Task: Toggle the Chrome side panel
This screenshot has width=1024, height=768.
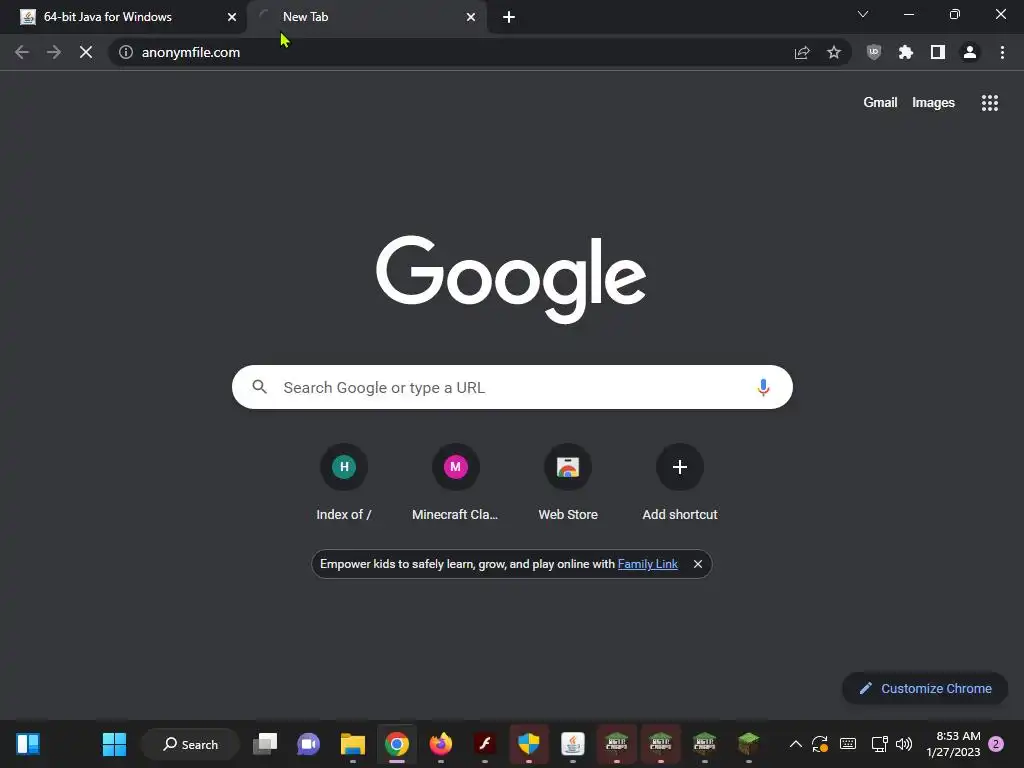Action: (938, 52)
